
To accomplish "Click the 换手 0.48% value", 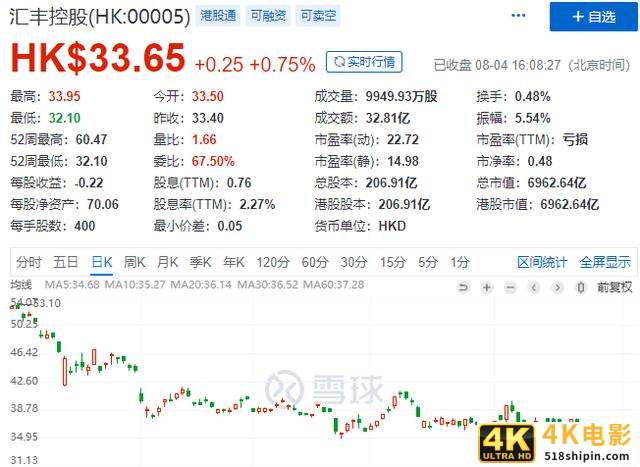I will click(533, 96).
